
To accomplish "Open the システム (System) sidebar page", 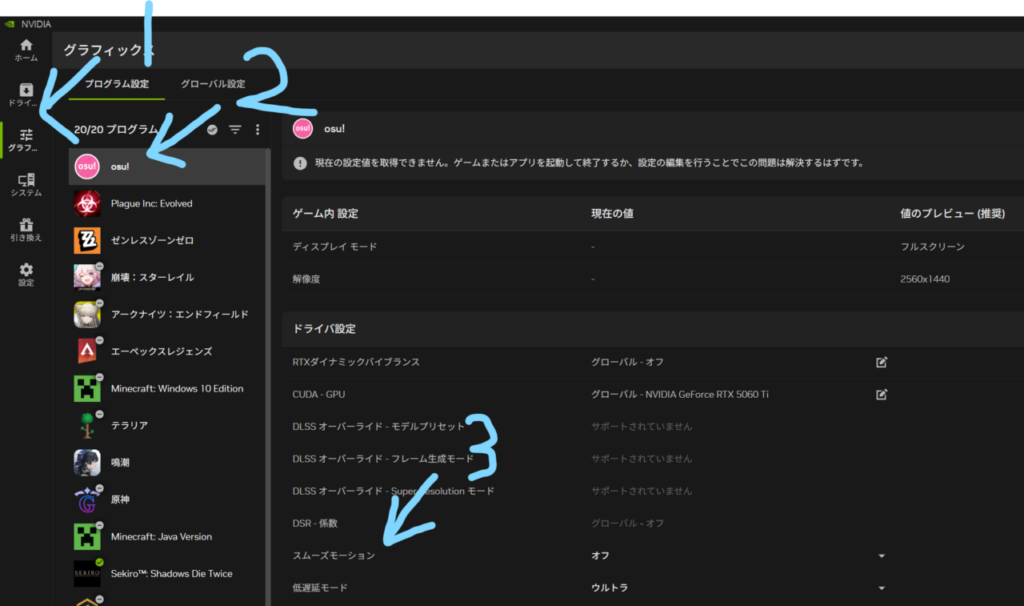I will (x=26, y=184).
